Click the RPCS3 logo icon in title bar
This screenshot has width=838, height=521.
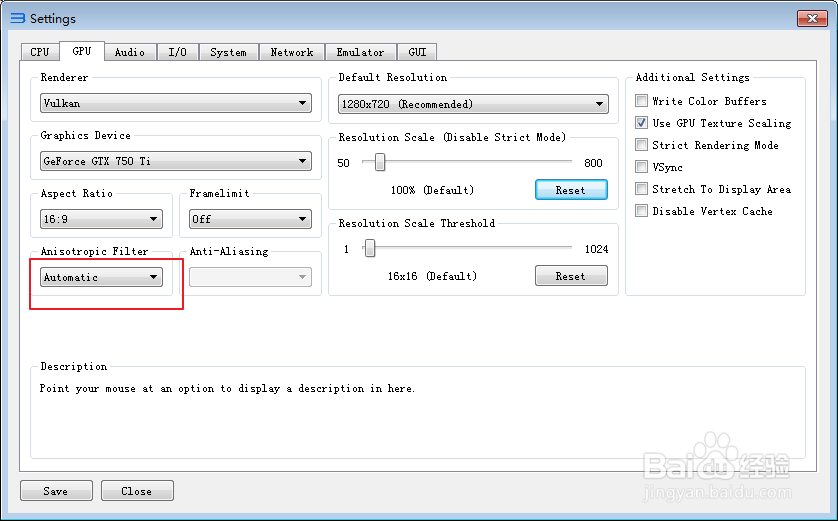[x=18, y=18]
